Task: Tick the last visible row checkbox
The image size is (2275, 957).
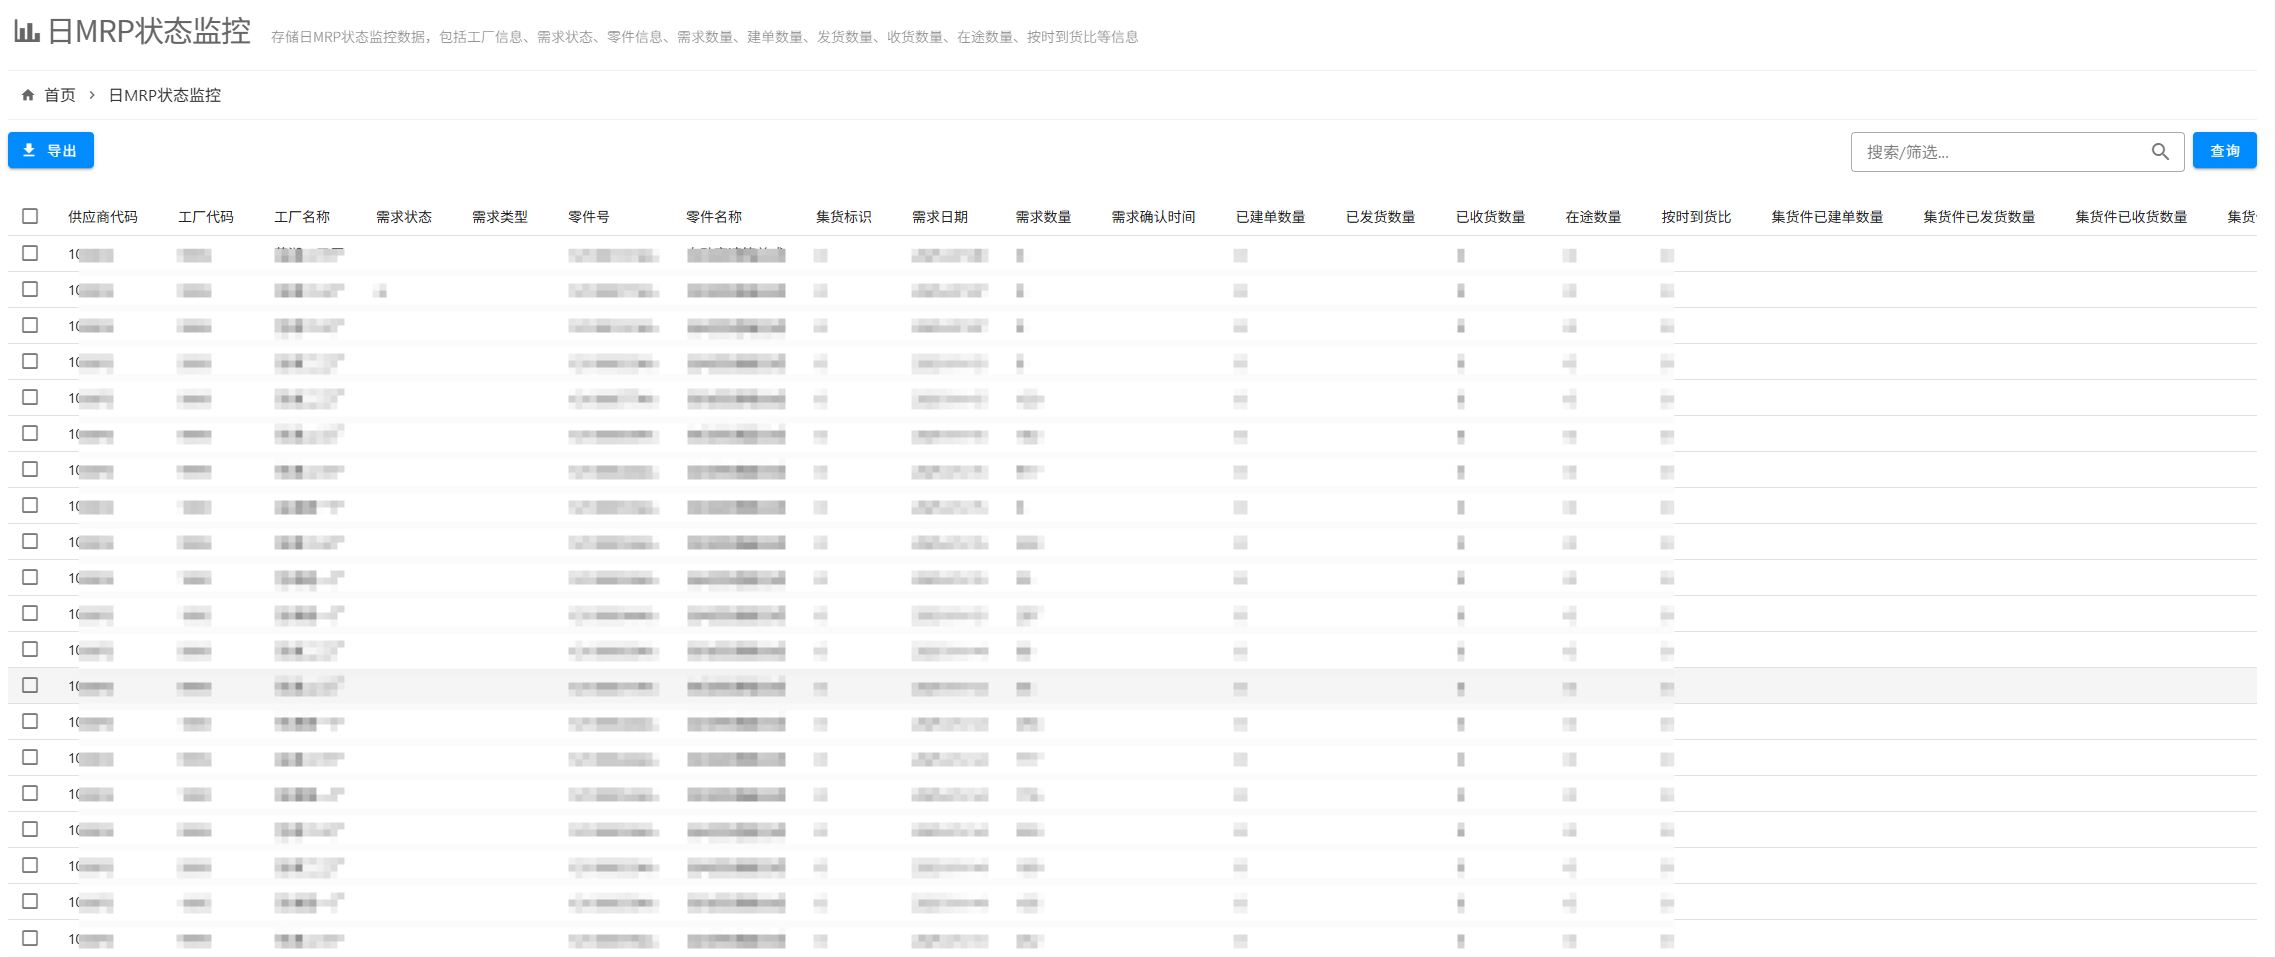Action: (30, 938)
